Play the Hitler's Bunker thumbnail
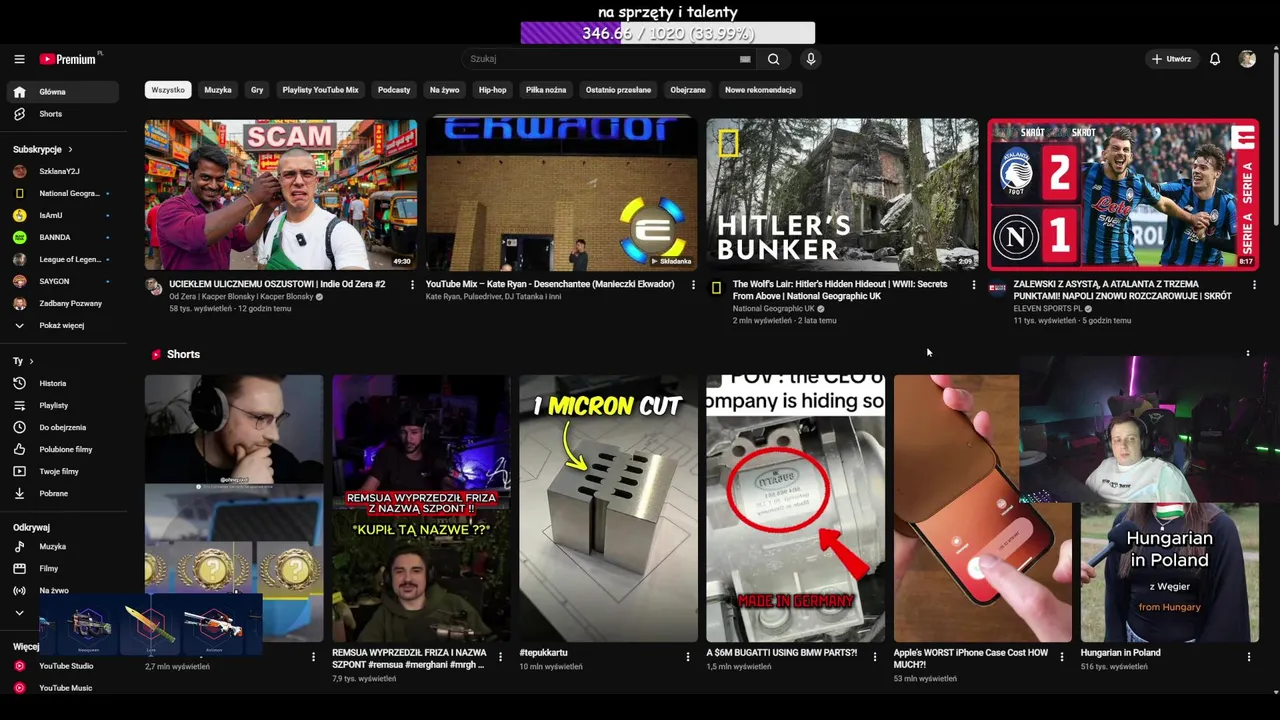1280x720 pixels. pos(842,195)
